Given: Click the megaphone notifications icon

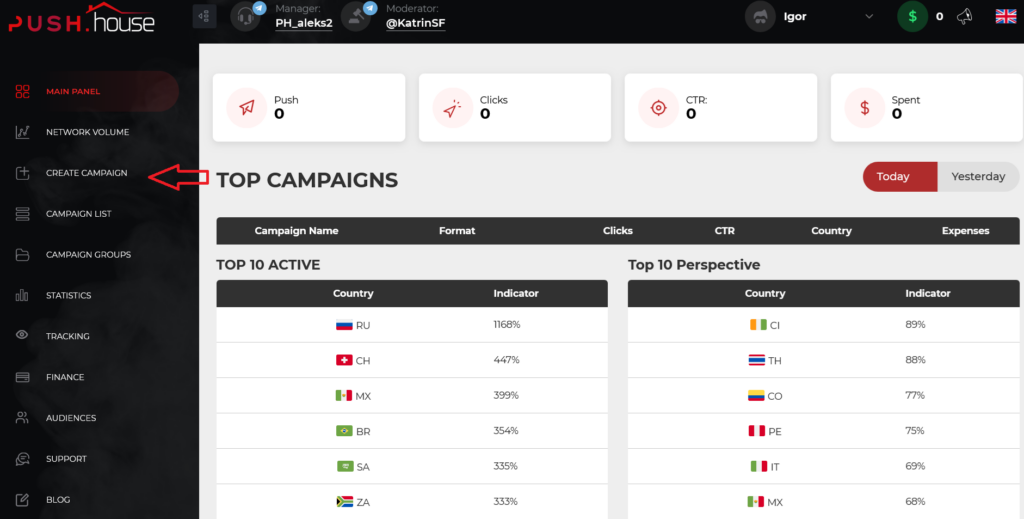Looking at the screenshot, I should point(965,16).
